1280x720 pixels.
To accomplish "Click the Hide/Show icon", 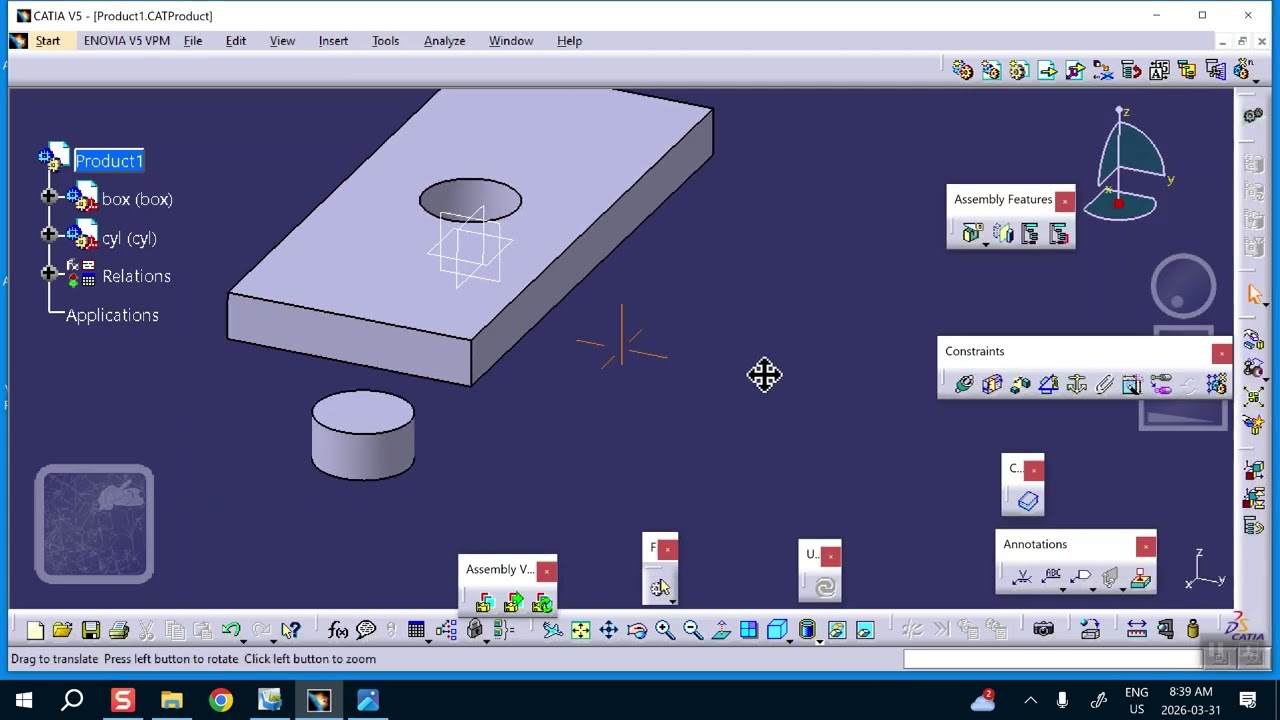I will (837, 630).
